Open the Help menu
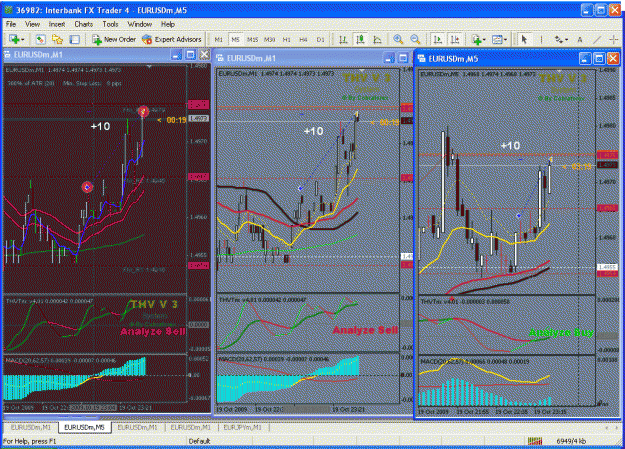 [168, 24]
